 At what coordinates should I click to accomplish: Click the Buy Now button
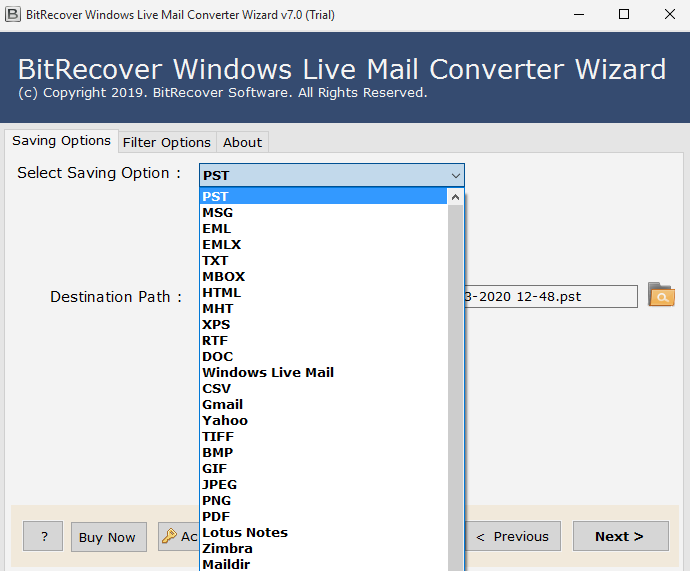pyautogui.click(x=107, y=537)
